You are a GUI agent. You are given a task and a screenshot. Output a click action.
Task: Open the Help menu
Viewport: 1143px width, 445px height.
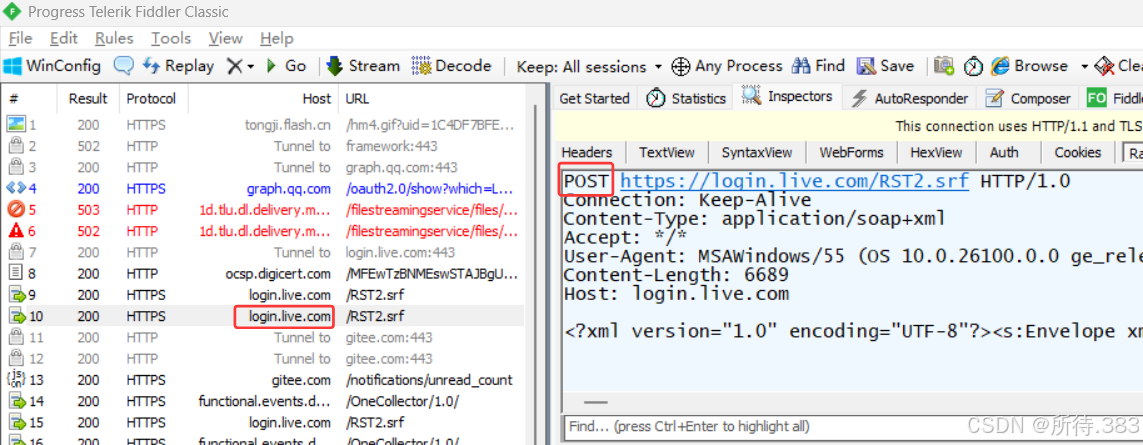point(276,39)
